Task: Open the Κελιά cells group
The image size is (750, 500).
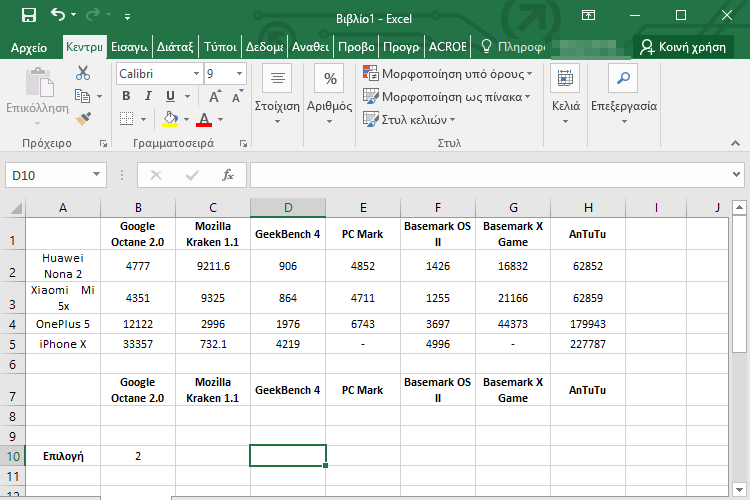Action: pos(565,94)
